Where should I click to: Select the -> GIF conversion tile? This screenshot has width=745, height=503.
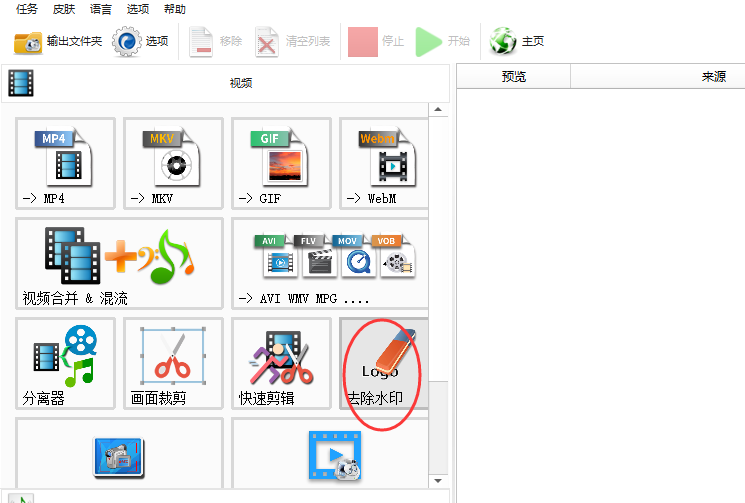281,163
